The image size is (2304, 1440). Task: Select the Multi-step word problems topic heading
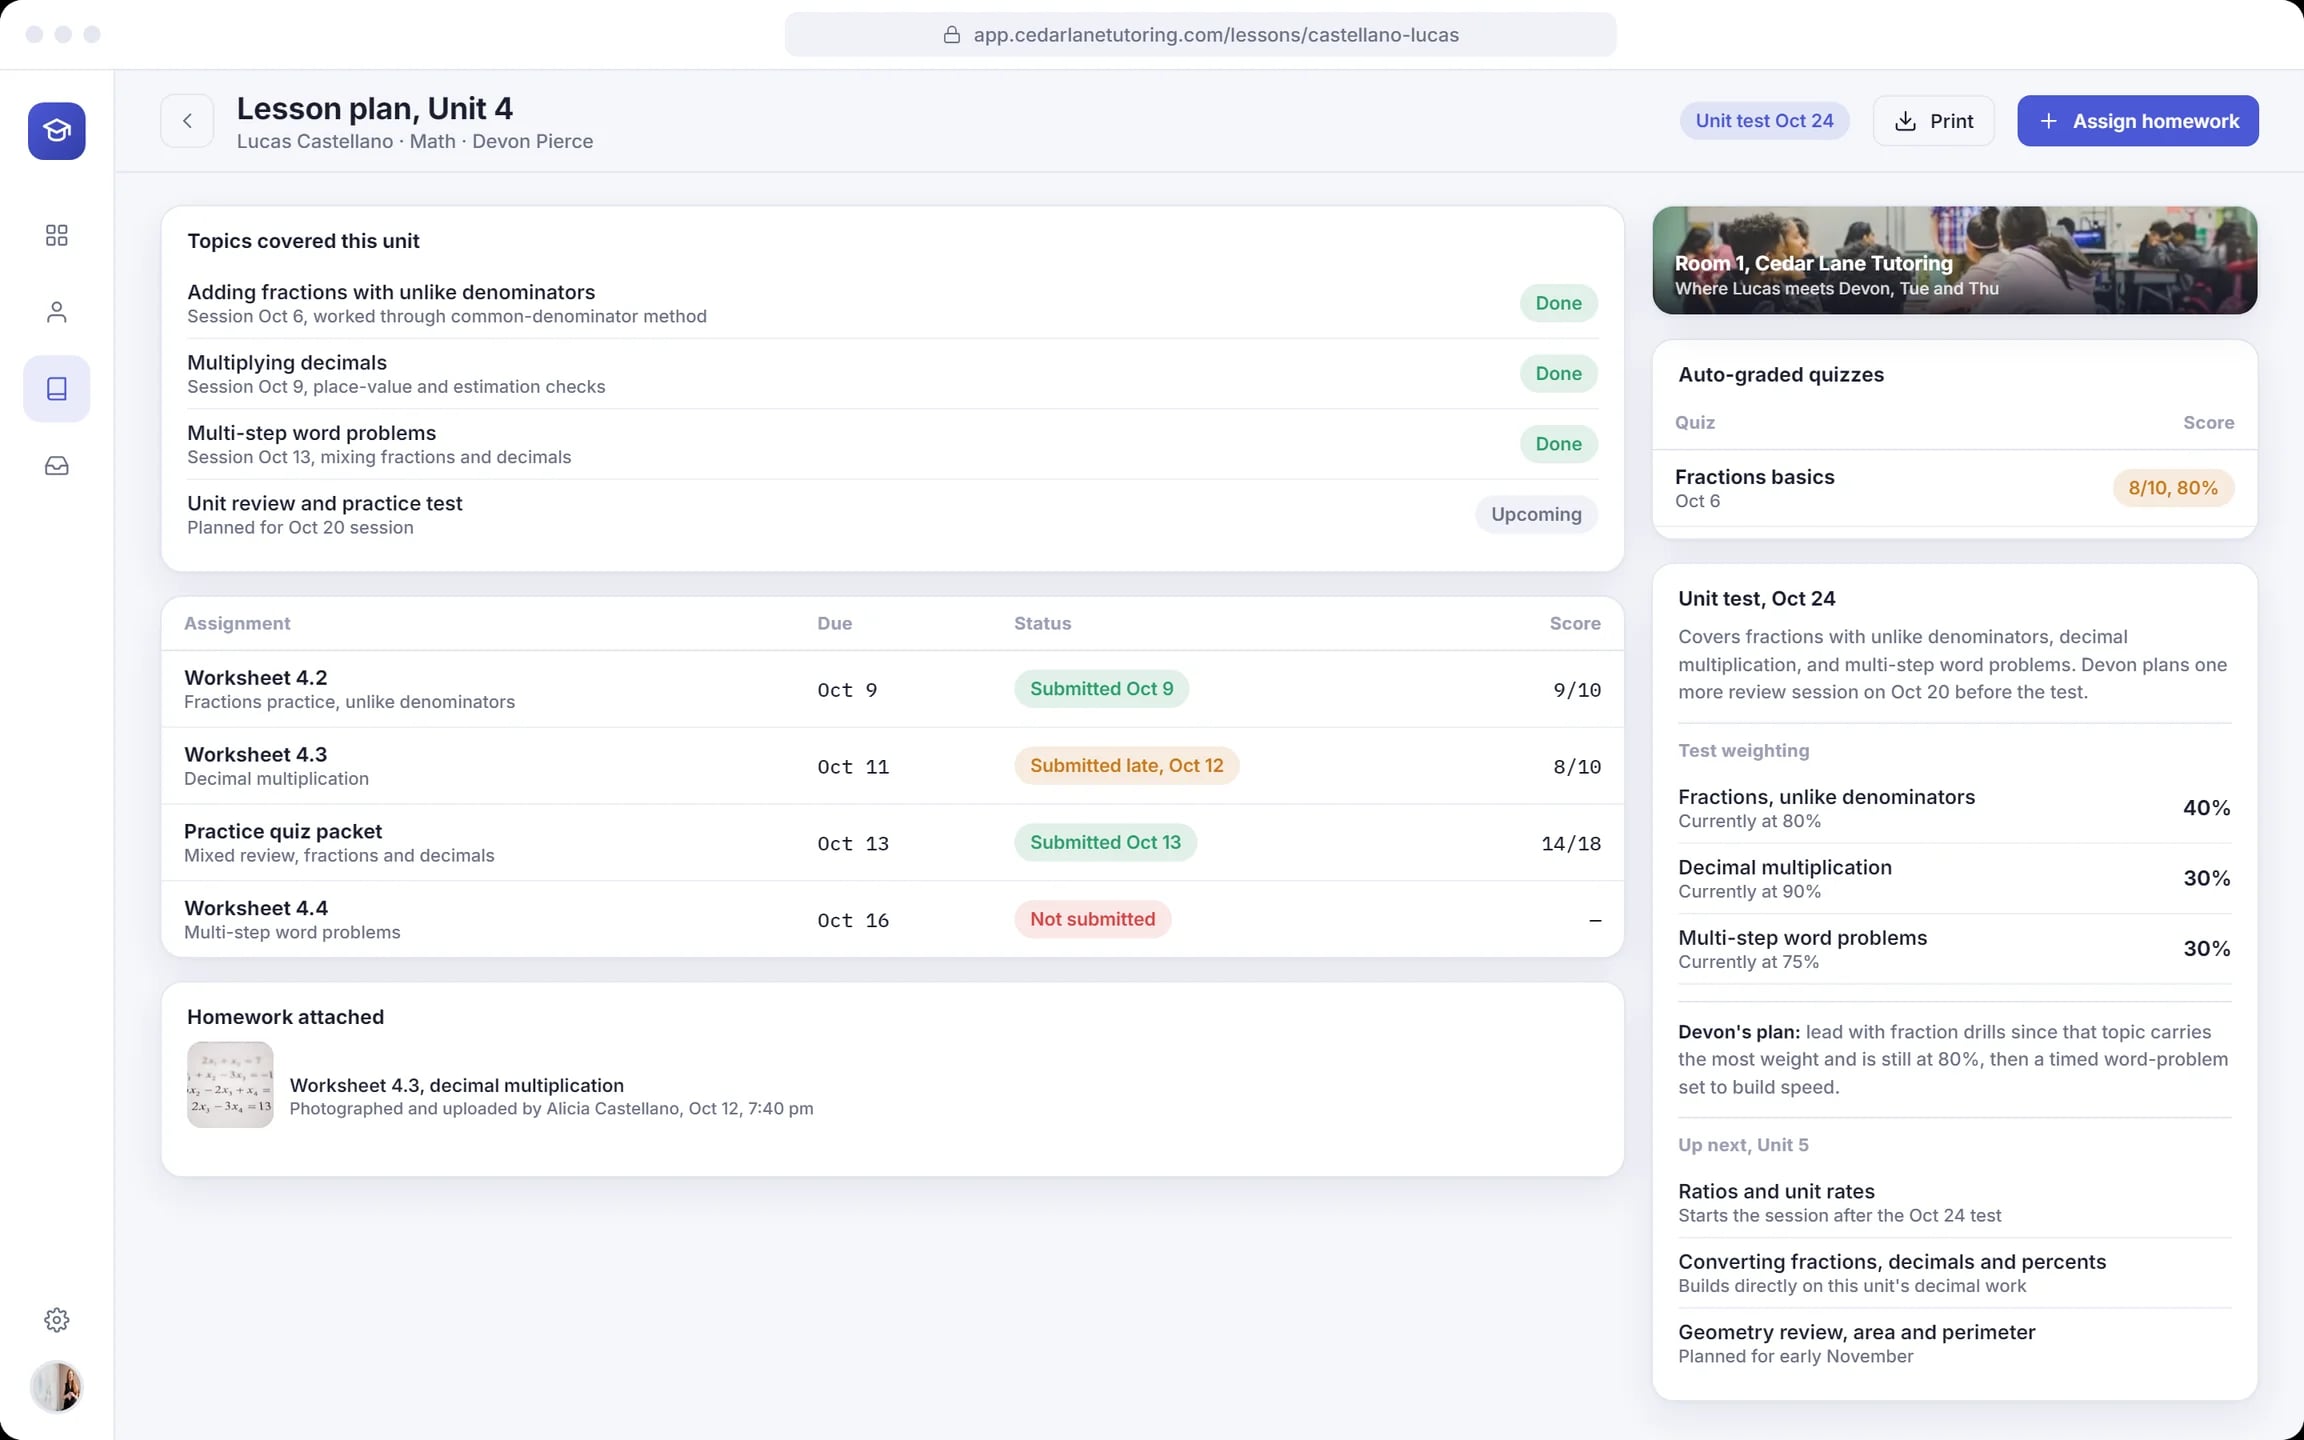(311, 433)
